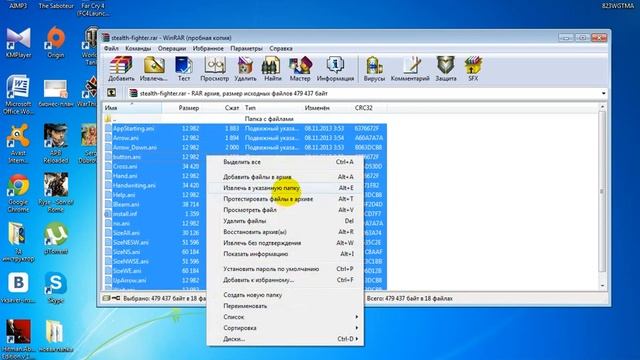The width and height of the screenshot is (640, 360).
Task: Go up one folder level button
Action: coord(111,93)
